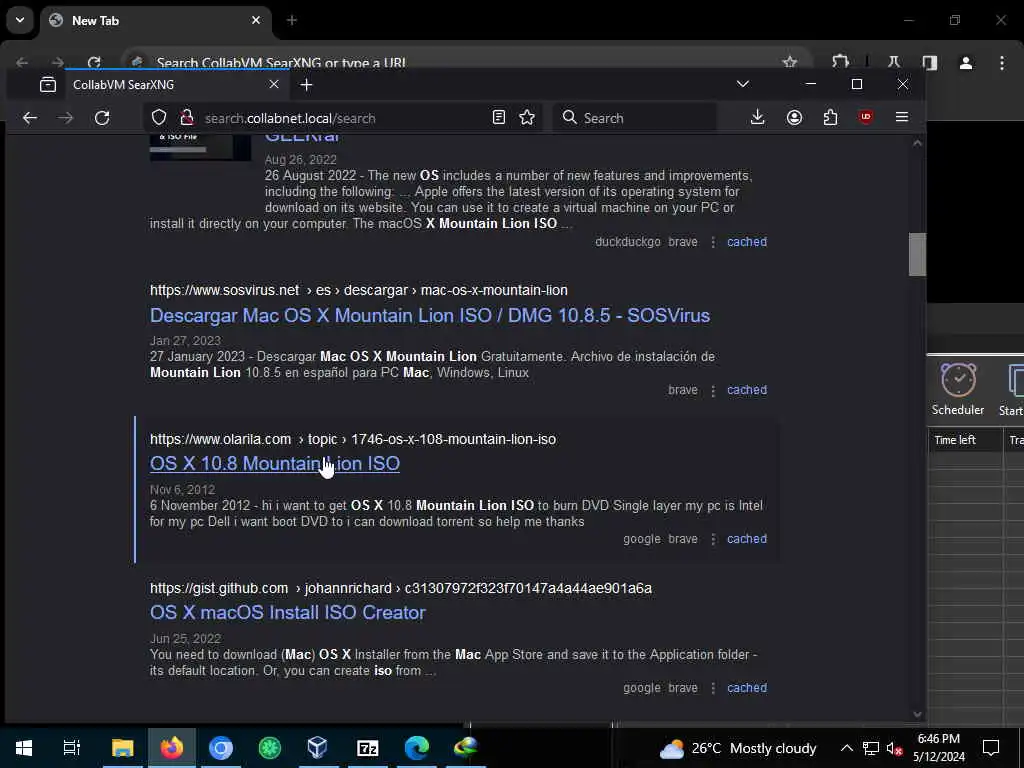This screenshot has height=768, width=1024.
Task: Open OS X 10.8 Mountain Lion ISO link
Action: [274, 463]
